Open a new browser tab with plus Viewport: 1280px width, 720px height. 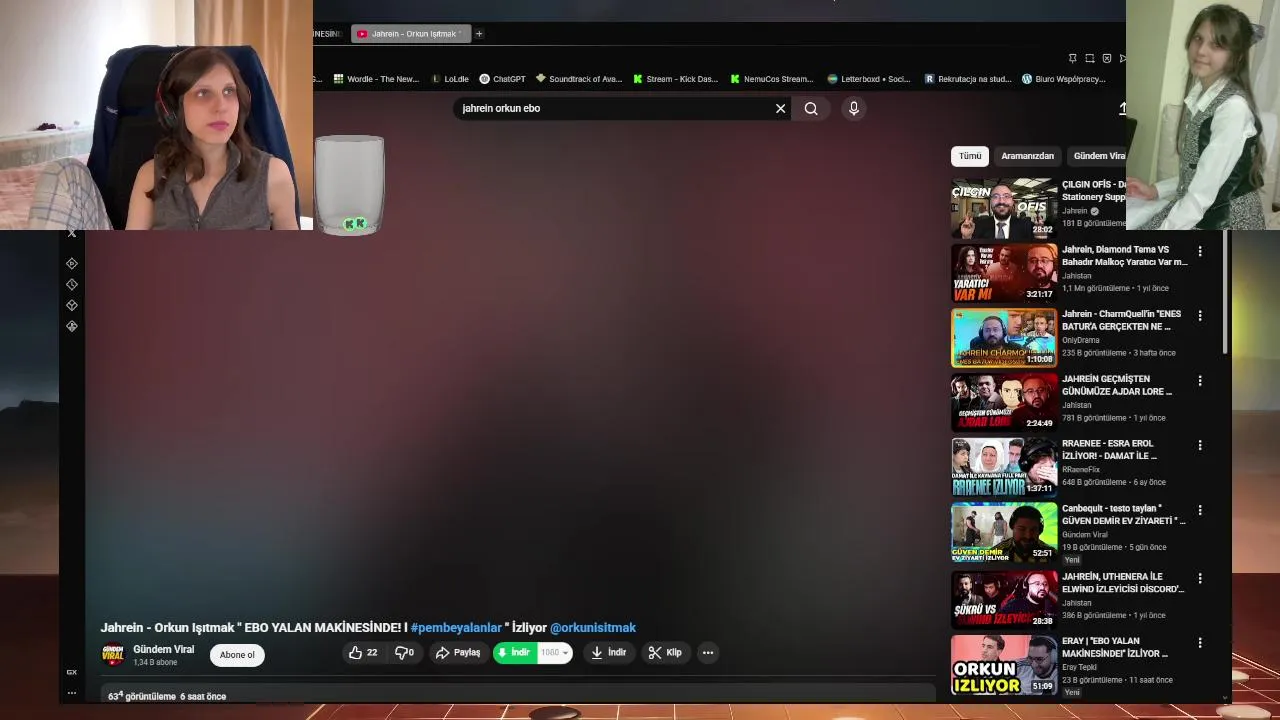click(x=479, y=34)
